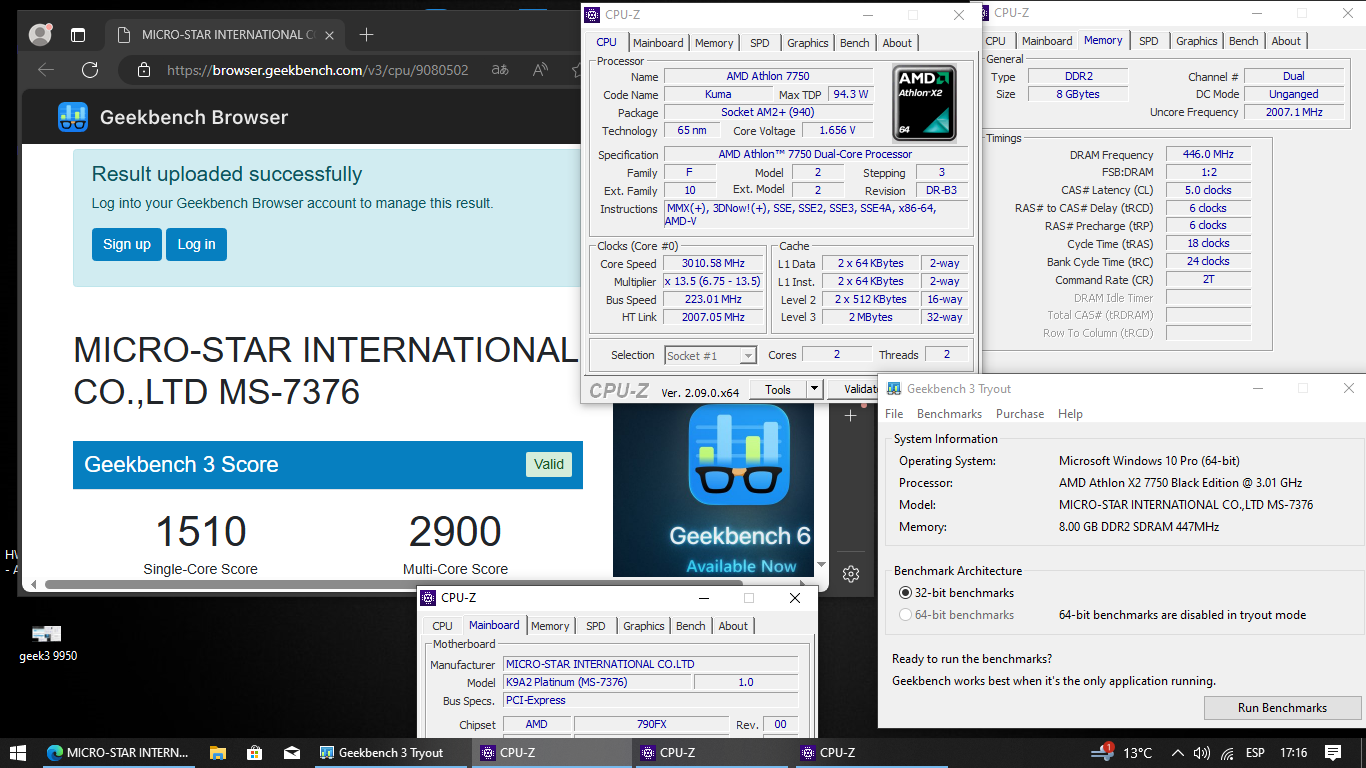Open the notification center icon
Viewport: 1366px width, 768px height.
click(x=1333, y=753)
